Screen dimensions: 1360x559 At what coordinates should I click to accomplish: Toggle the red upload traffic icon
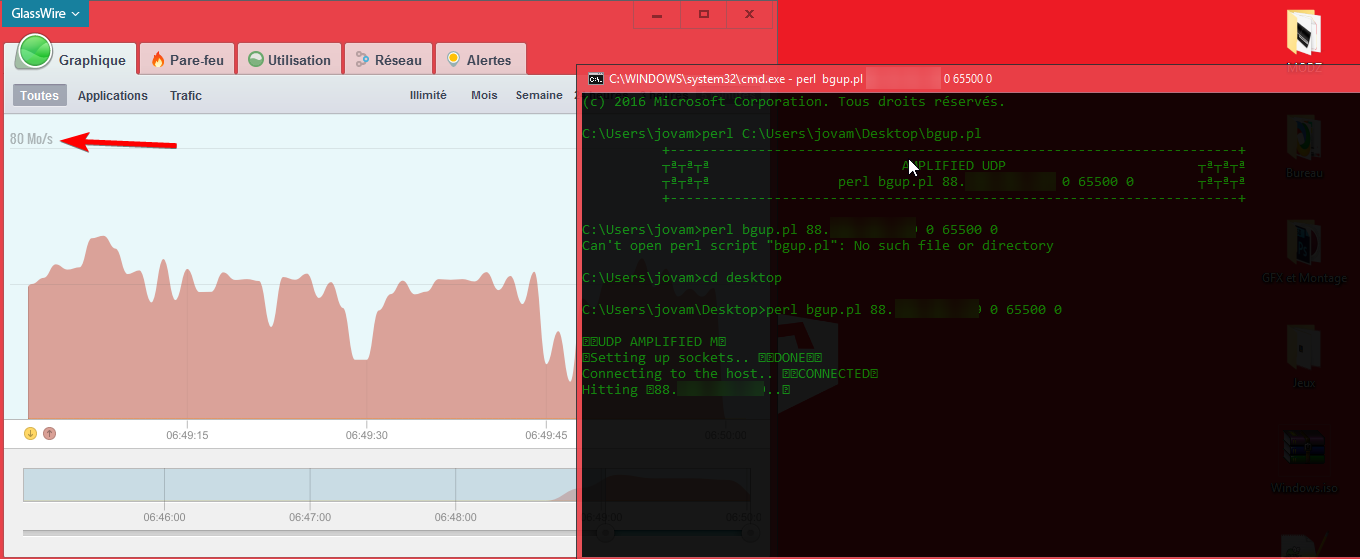49,433
